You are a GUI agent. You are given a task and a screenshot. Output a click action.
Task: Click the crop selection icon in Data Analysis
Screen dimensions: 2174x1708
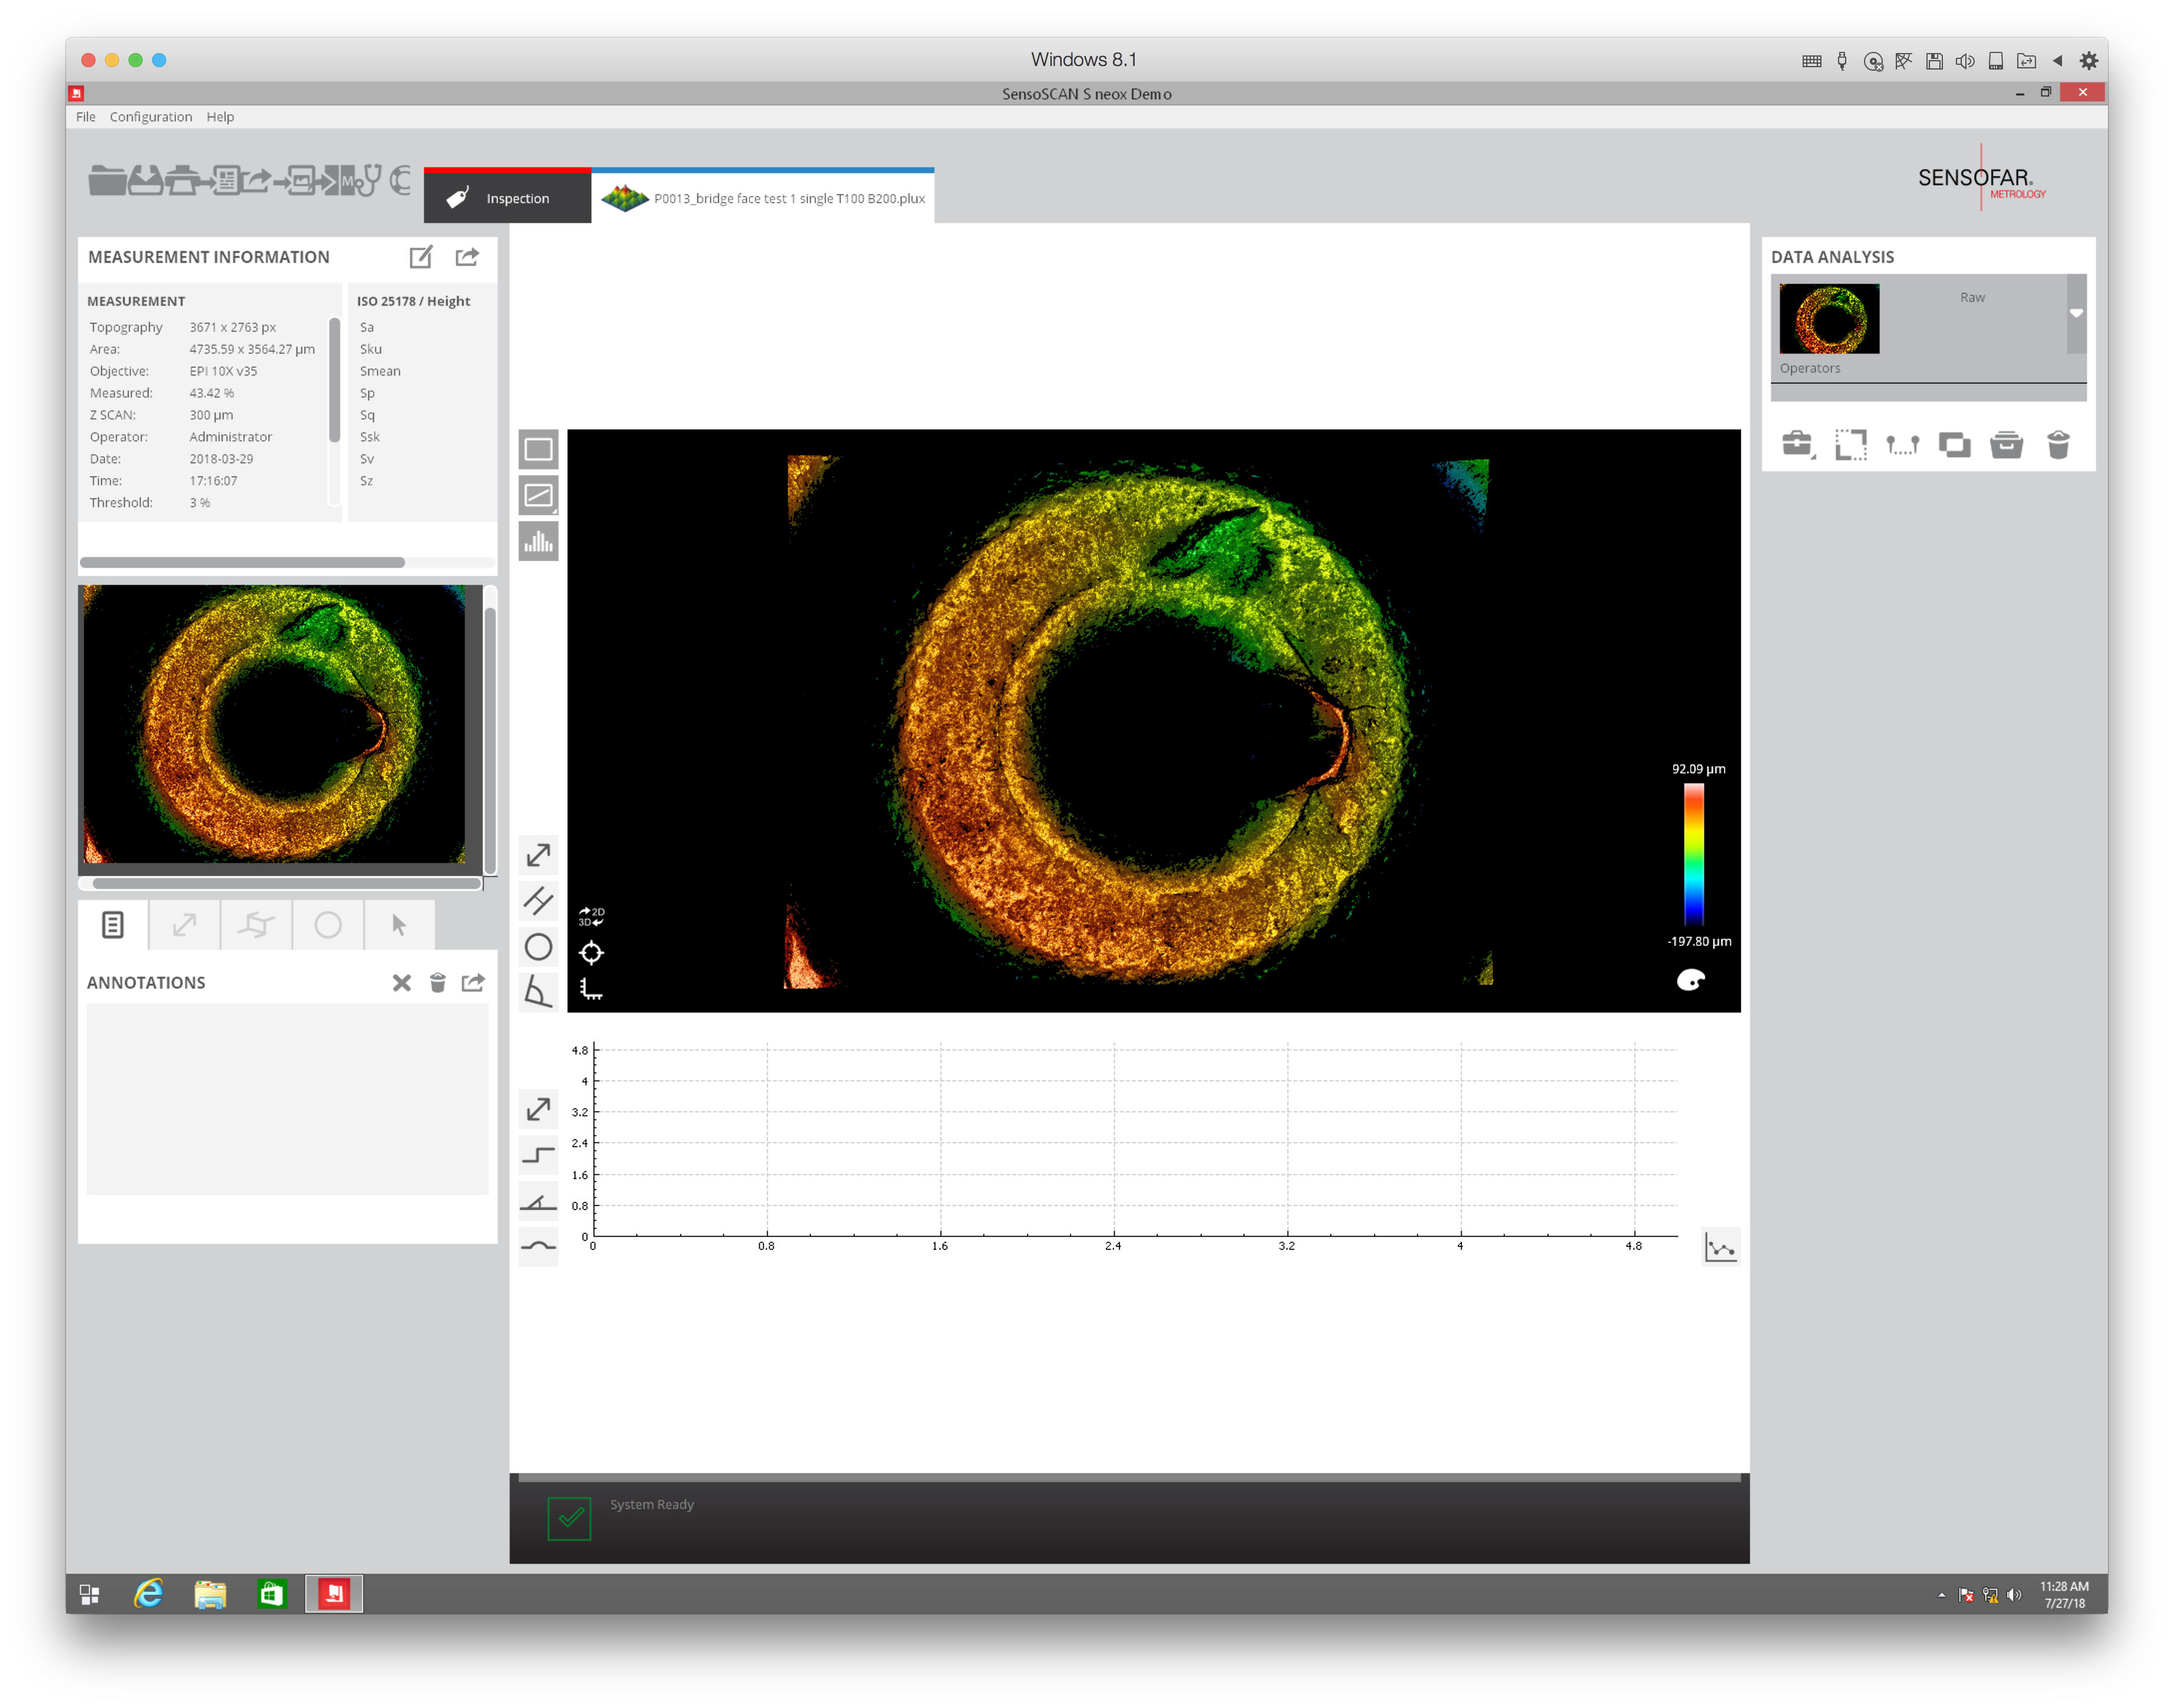[1850, 444]
